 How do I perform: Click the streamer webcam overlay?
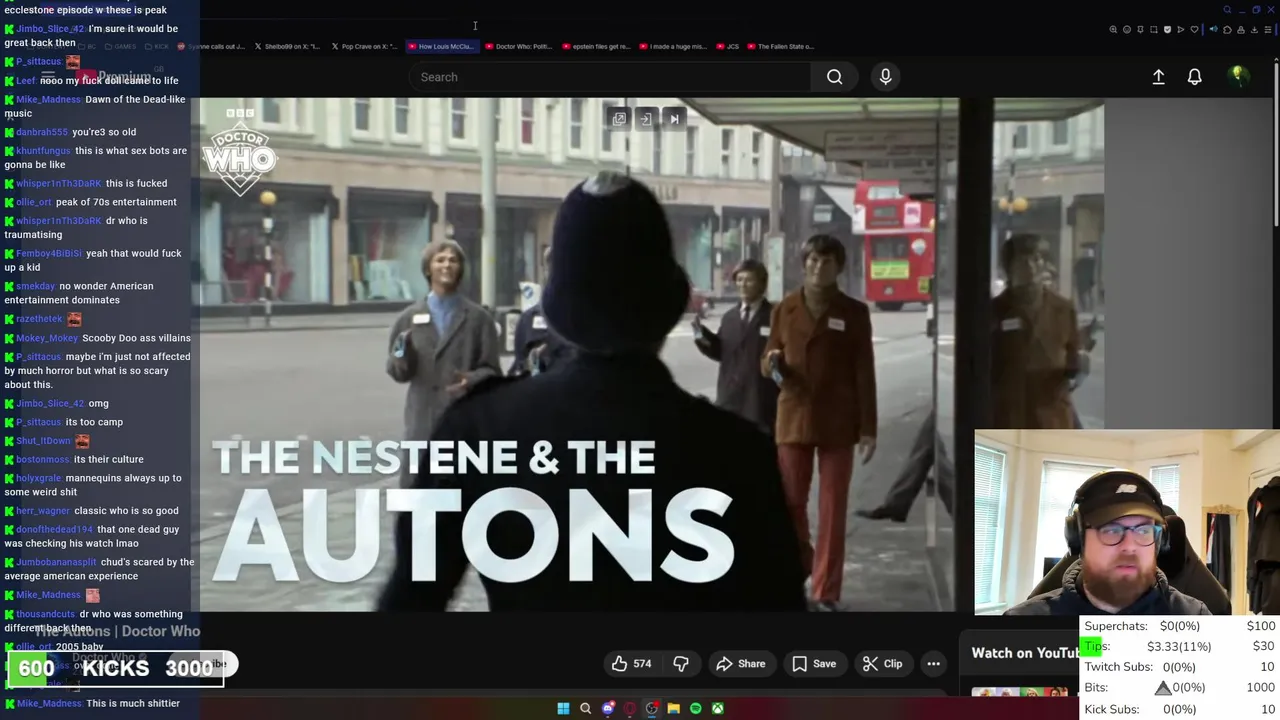coord(1127,522)
